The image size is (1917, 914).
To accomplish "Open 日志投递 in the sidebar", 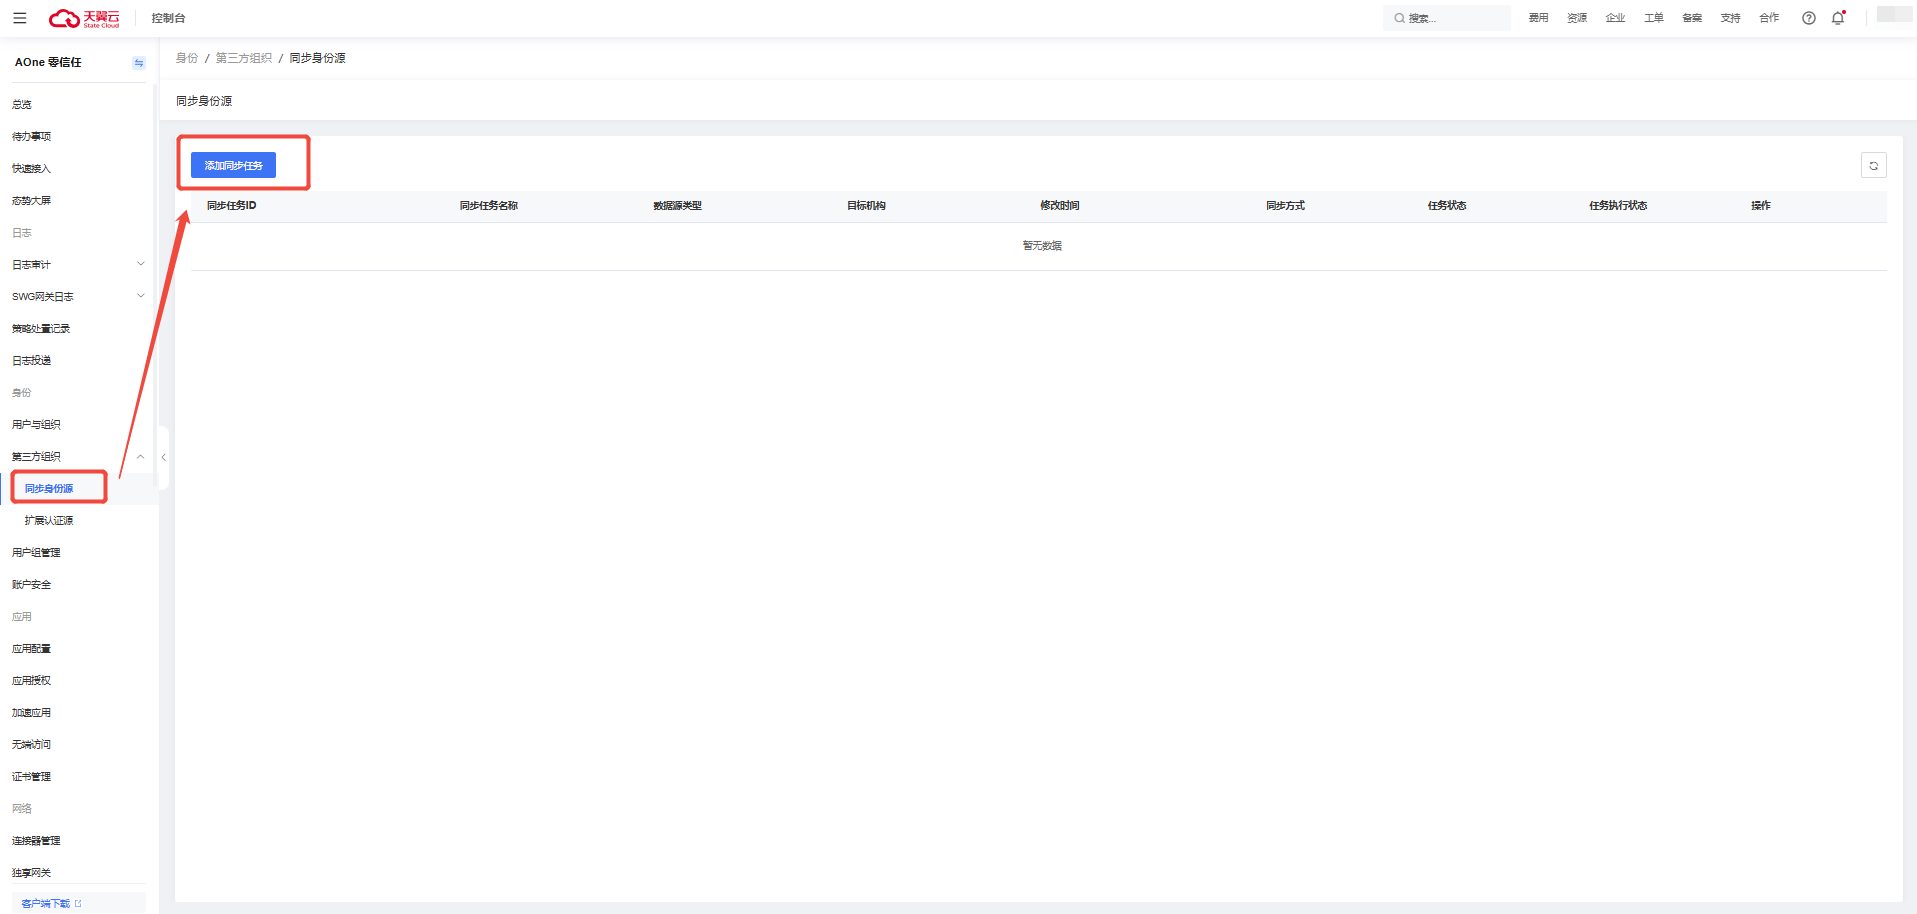I will tap(31, 360).
